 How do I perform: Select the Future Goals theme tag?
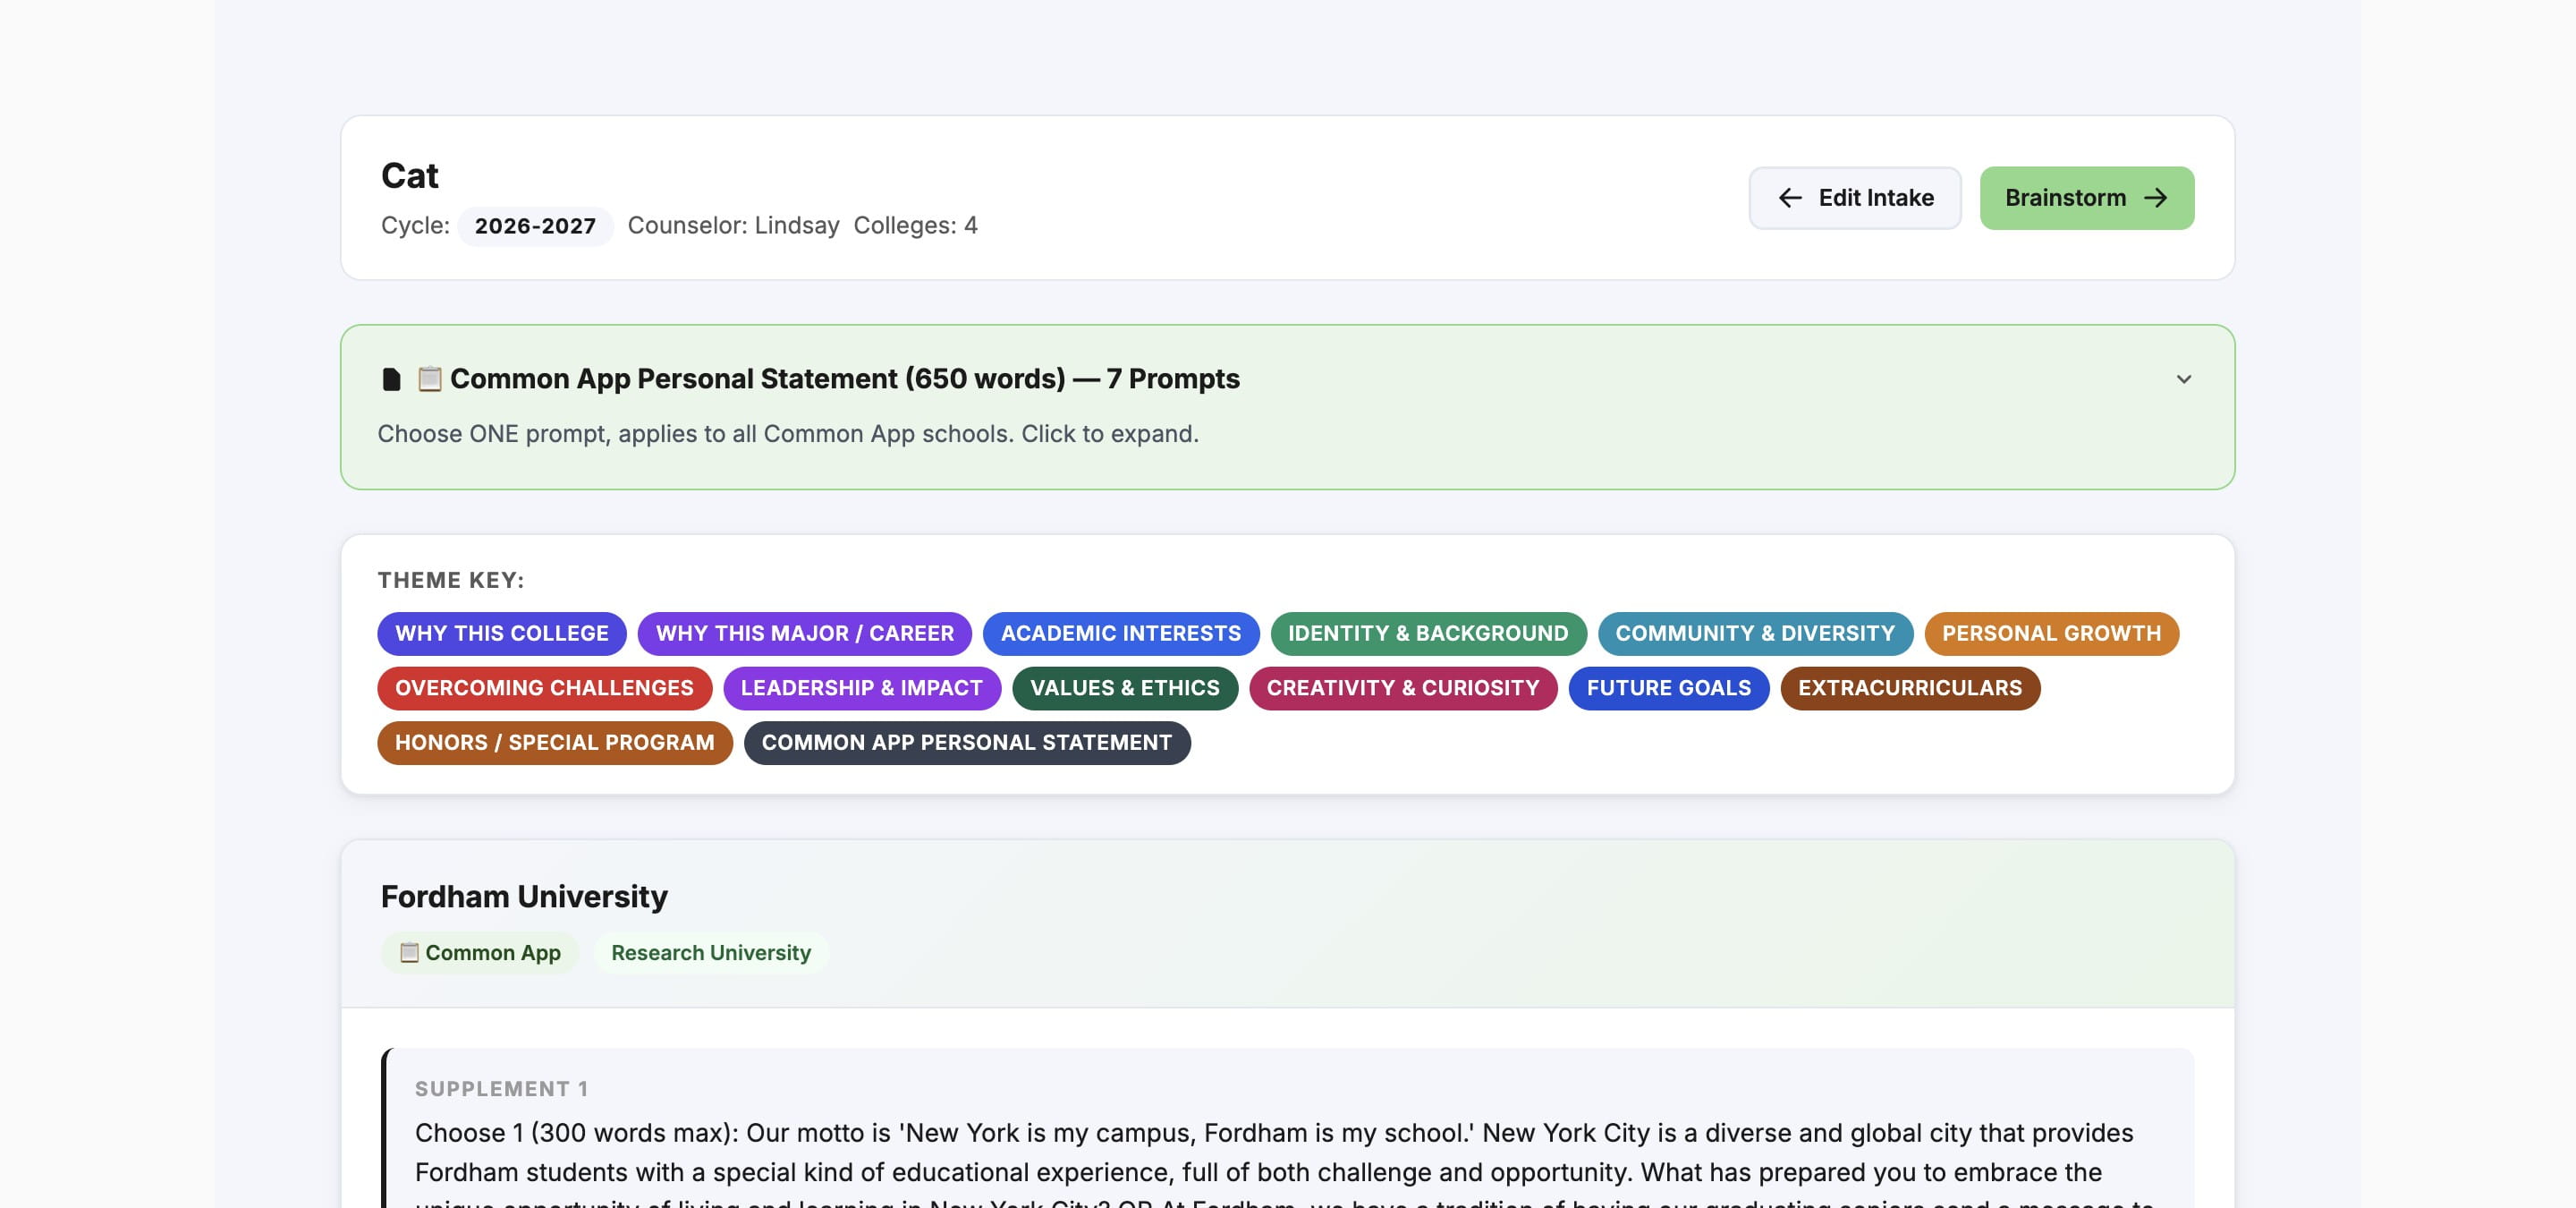(1669, 688)
